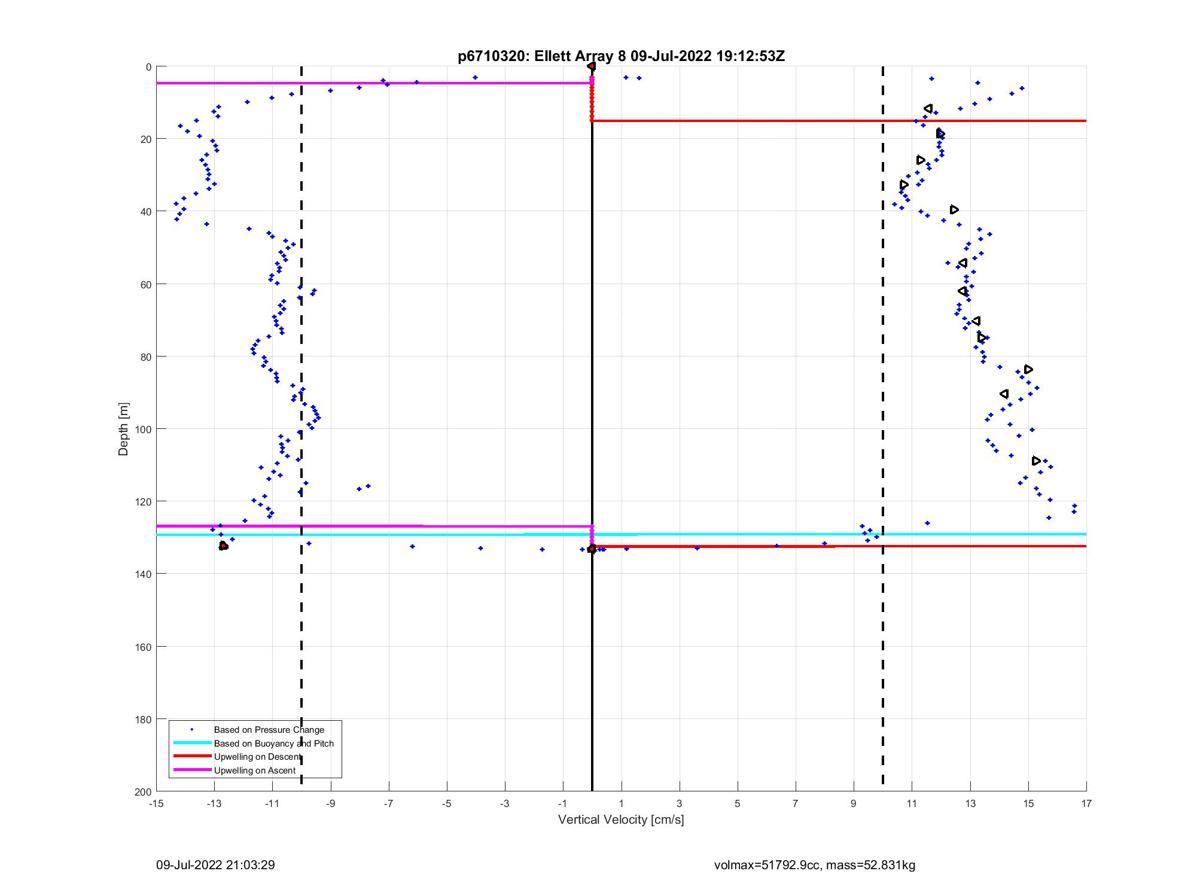The image size is (1200, 889).
Task: Click the timestamp '09-Jul-2022 21:03:29' below the plot
Action: point(215,864)
